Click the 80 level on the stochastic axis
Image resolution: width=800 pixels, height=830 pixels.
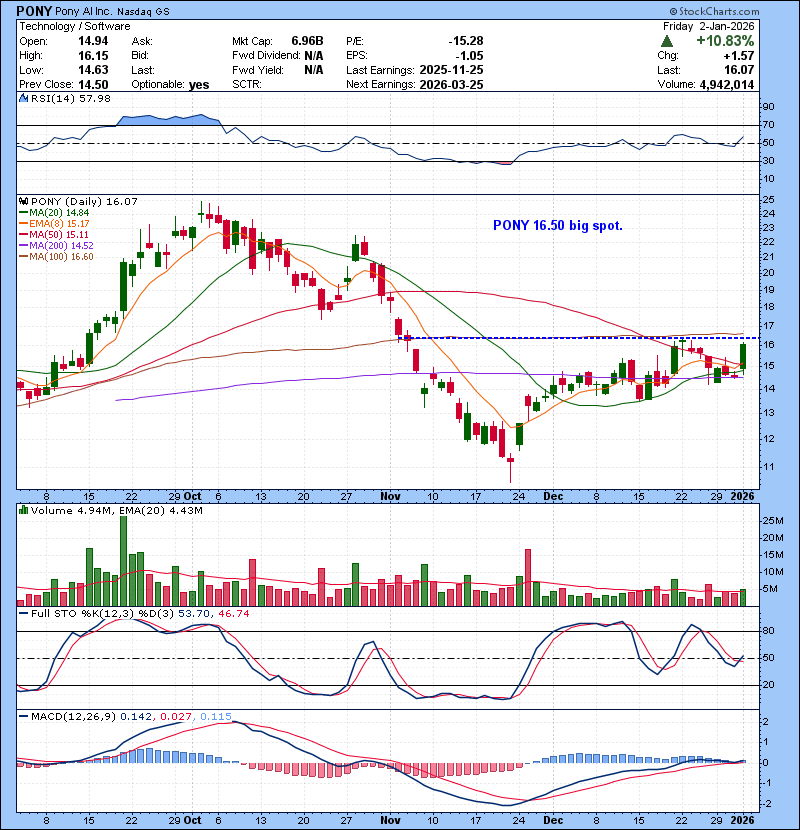768,631
